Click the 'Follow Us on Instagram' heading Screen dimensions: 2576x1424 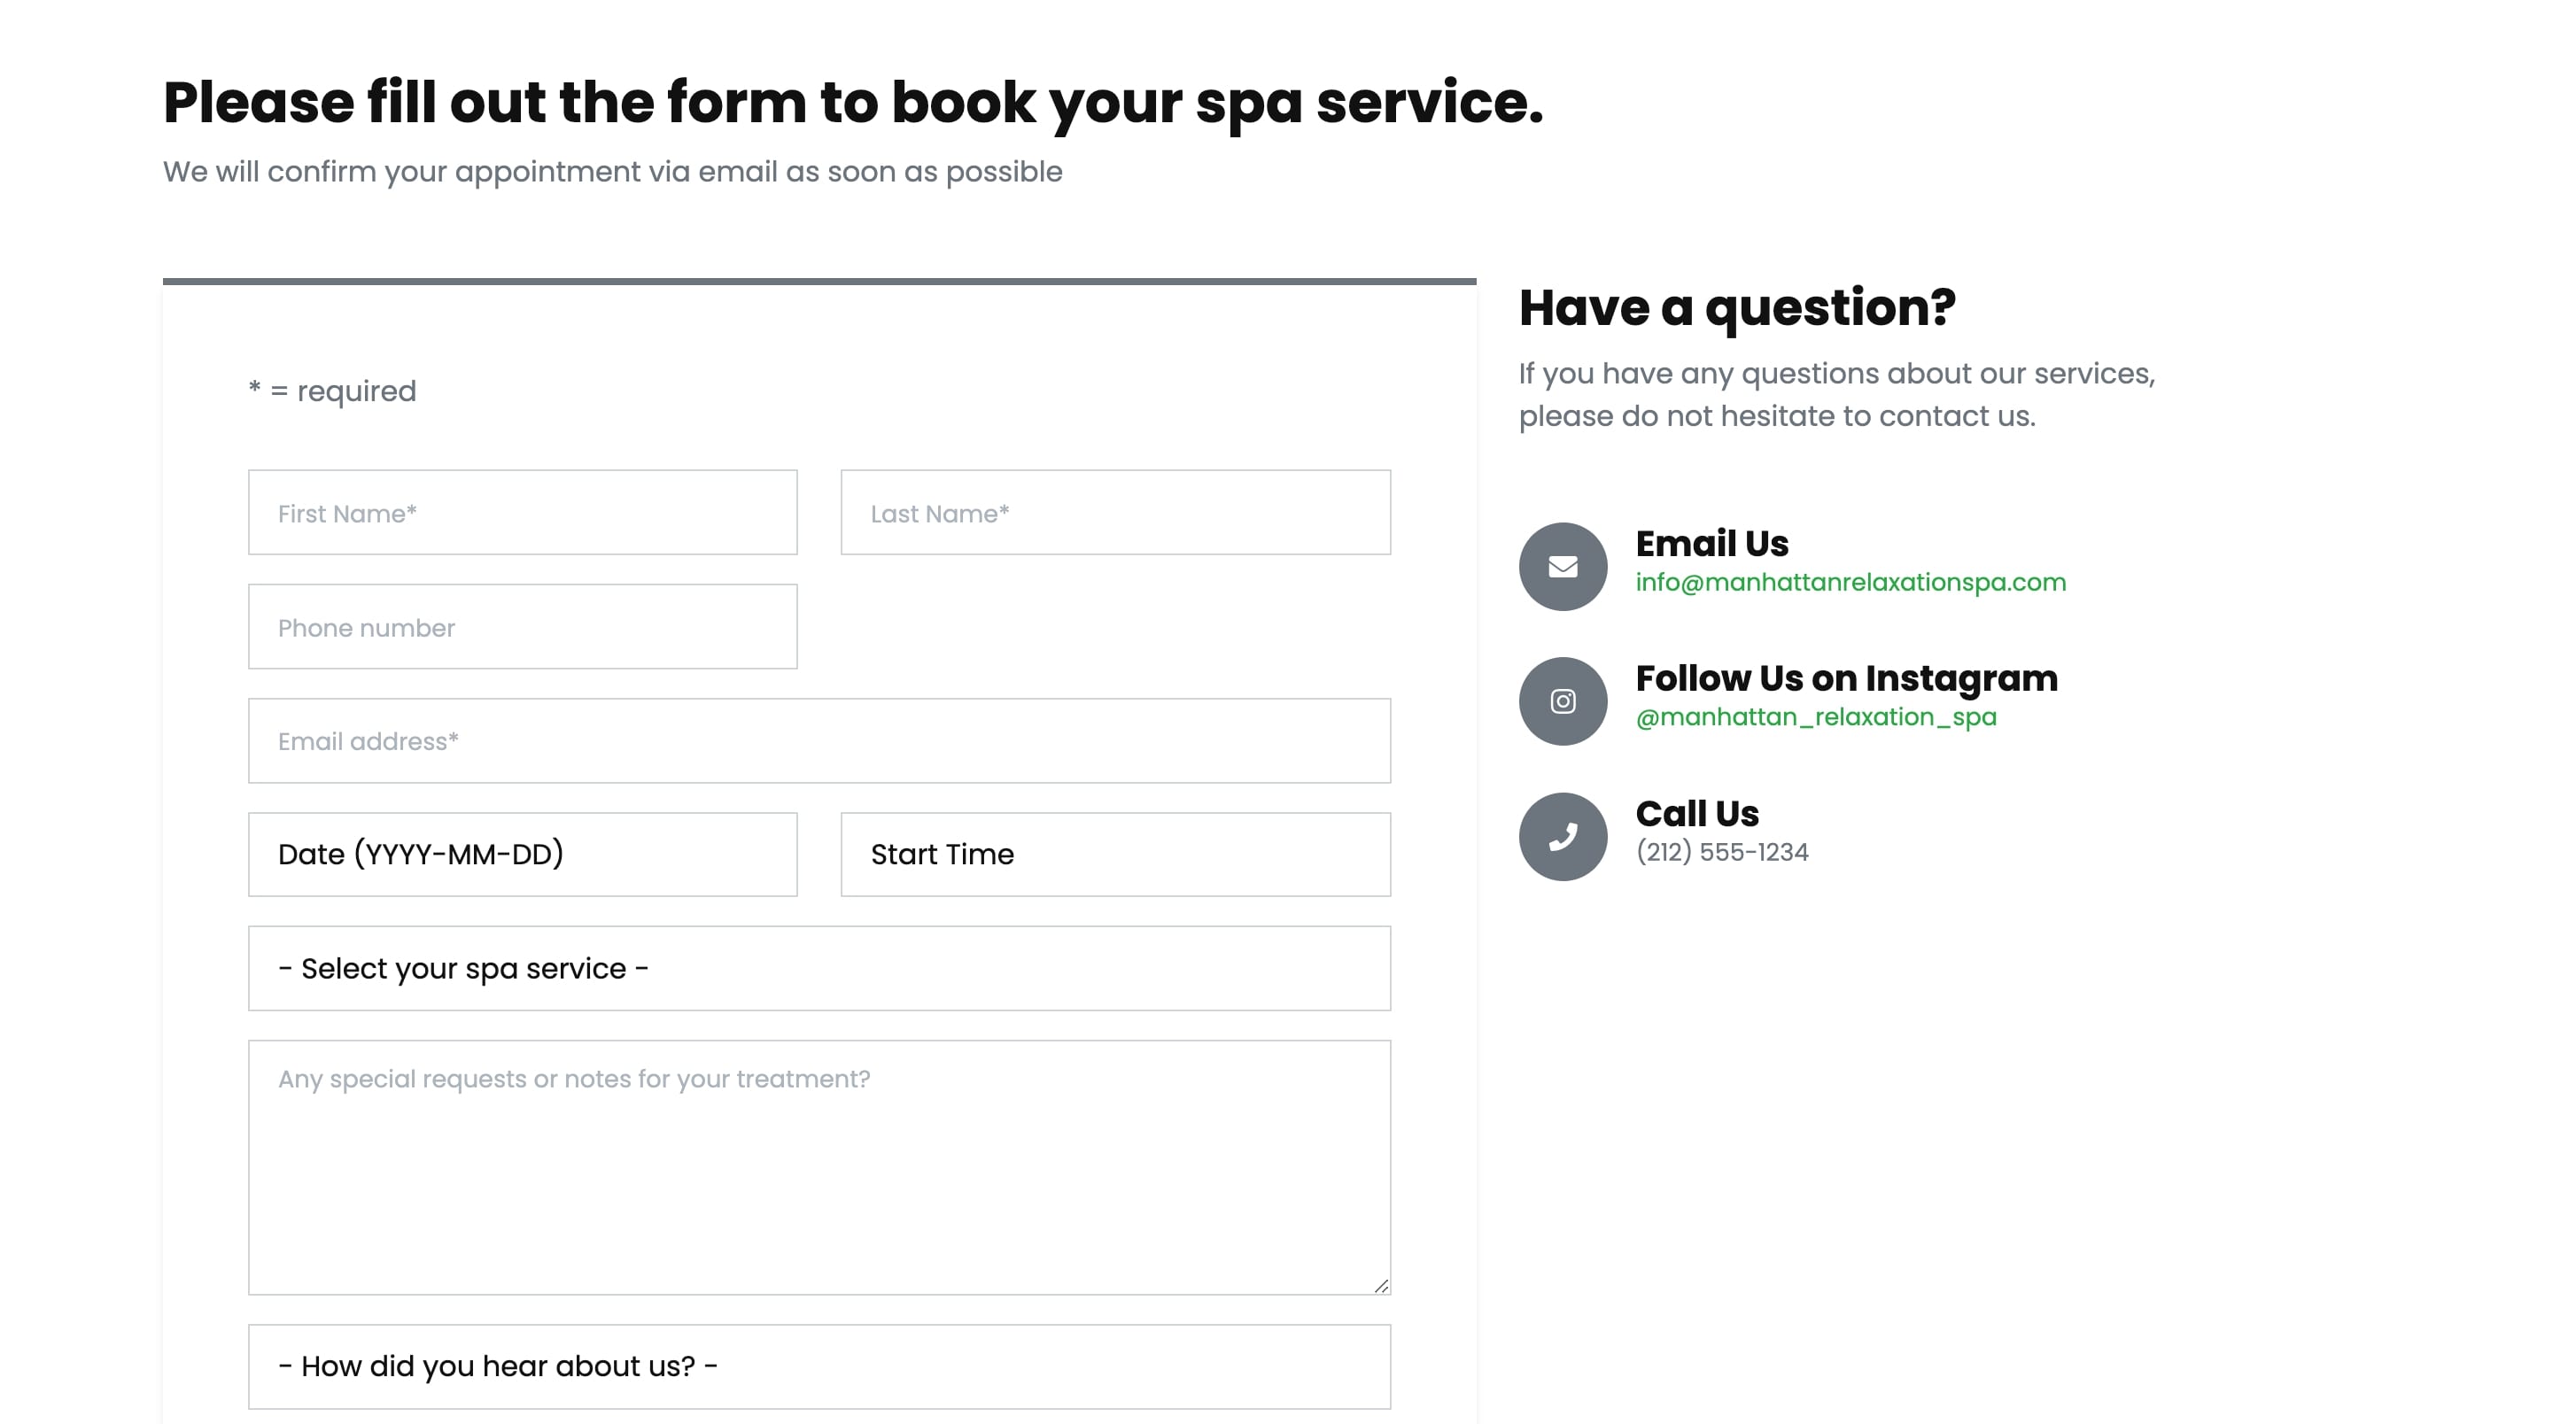pyautogui.click(x=1846, y=679)
